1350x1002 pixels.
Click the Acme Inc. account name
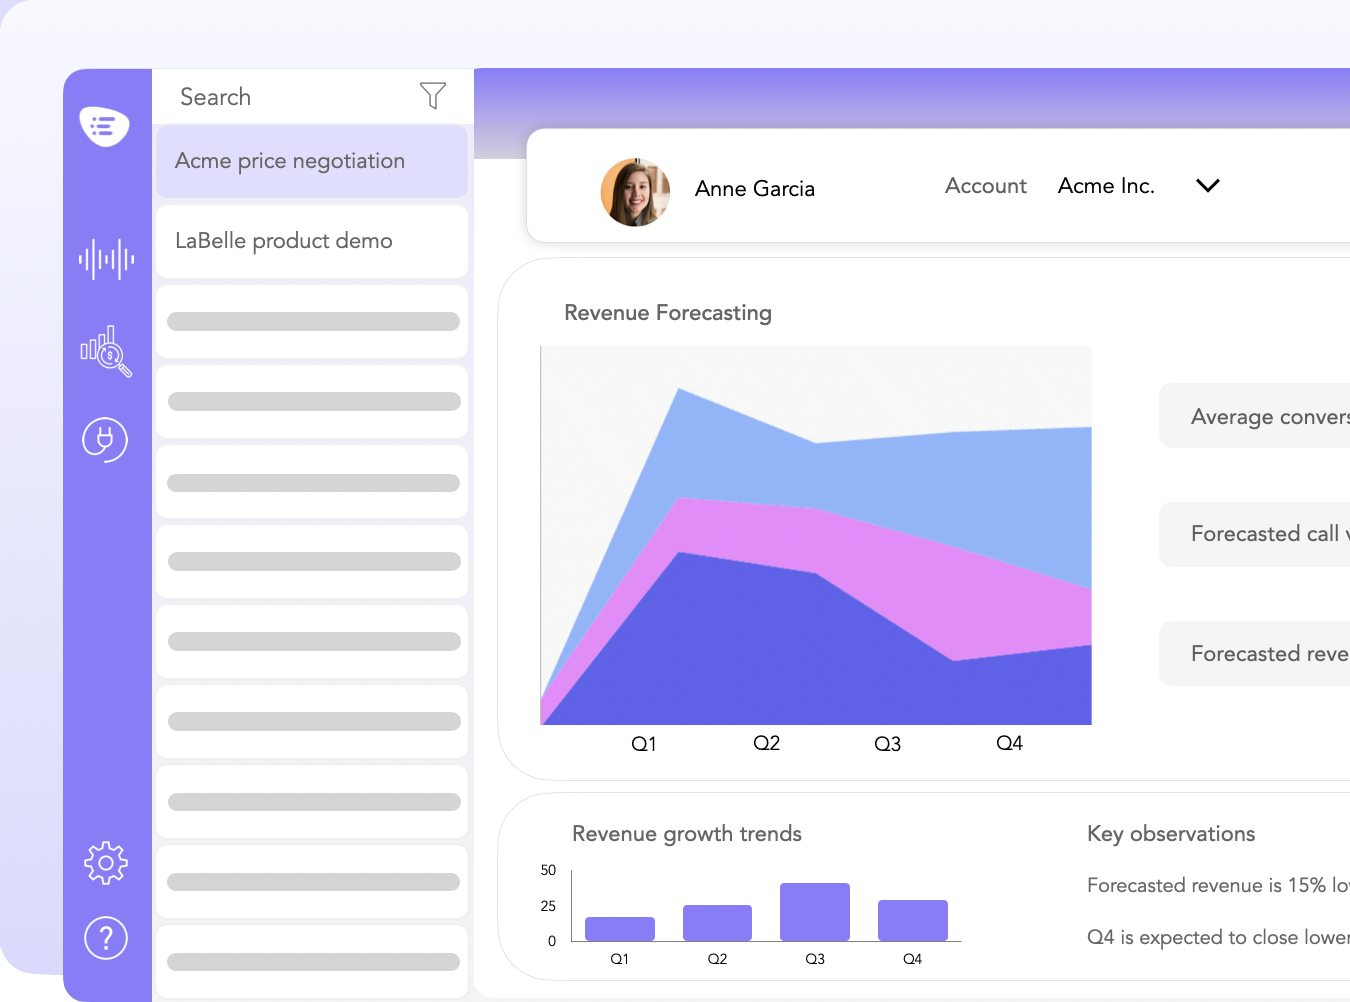(1106, 186)
